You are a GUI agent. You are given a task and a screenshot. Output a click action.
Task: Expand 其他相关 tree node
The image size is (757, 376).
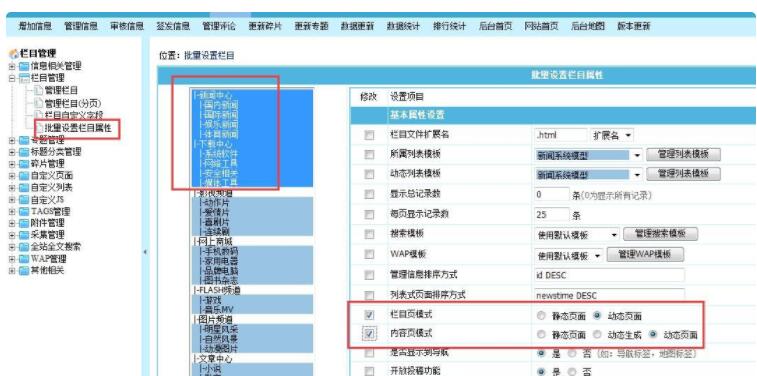(x=12, y=270)
